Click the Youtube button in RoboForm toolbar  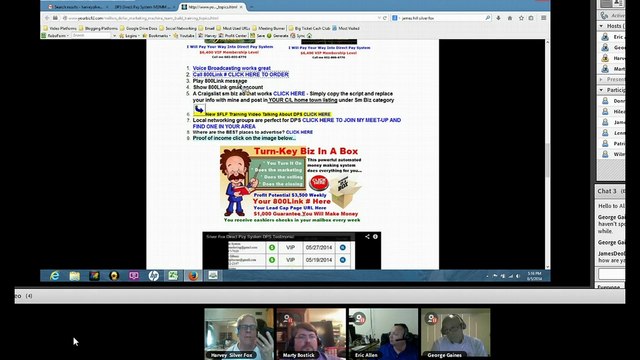(x=184, y=36)
